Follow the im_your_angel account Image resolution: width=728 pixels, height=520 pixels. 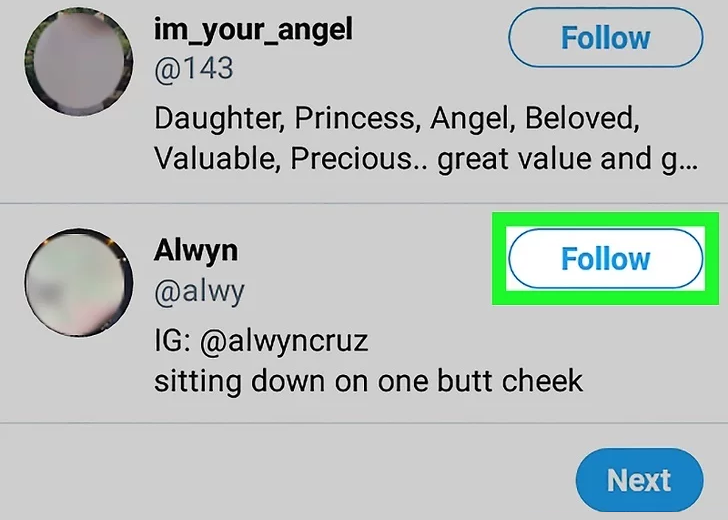pyautogui.click(x=605, y=38)
